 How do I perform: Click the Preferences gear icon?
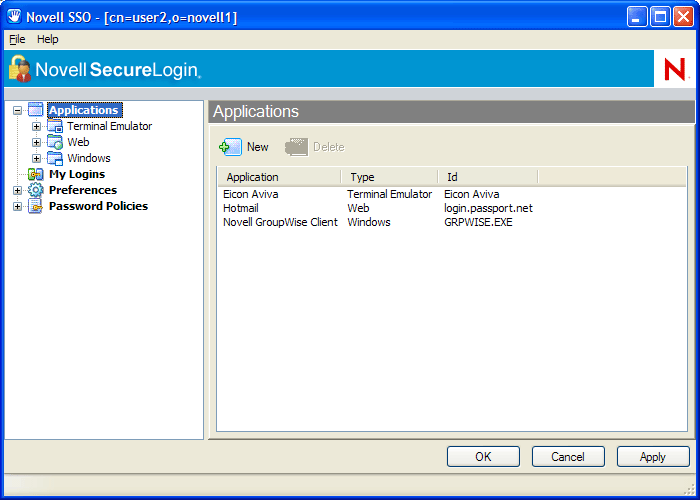click(36, 190)
